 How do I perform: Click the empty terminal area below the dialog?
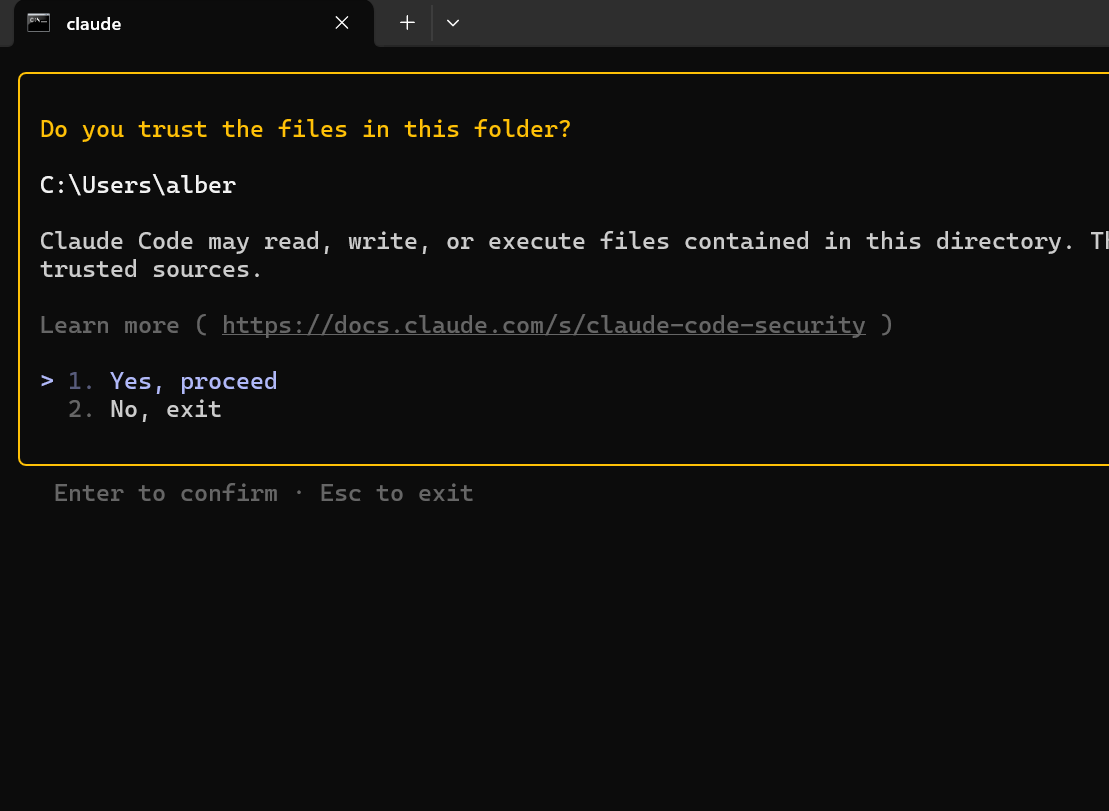point(550,650)
